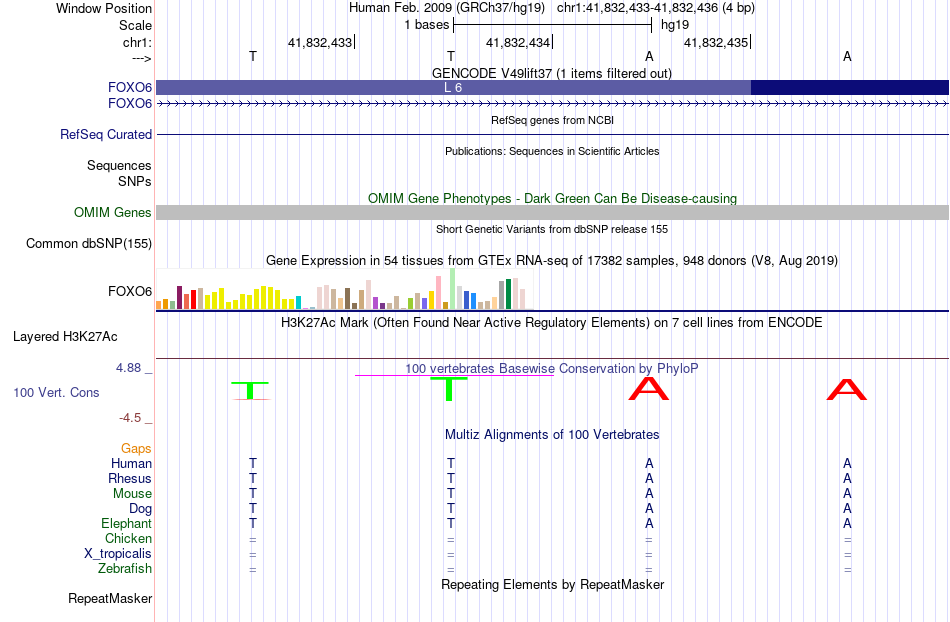The image size is (950, 622).
Task: Open Publications: Sequences in Scientific Articles title
Action: click(x=552, y=151)
